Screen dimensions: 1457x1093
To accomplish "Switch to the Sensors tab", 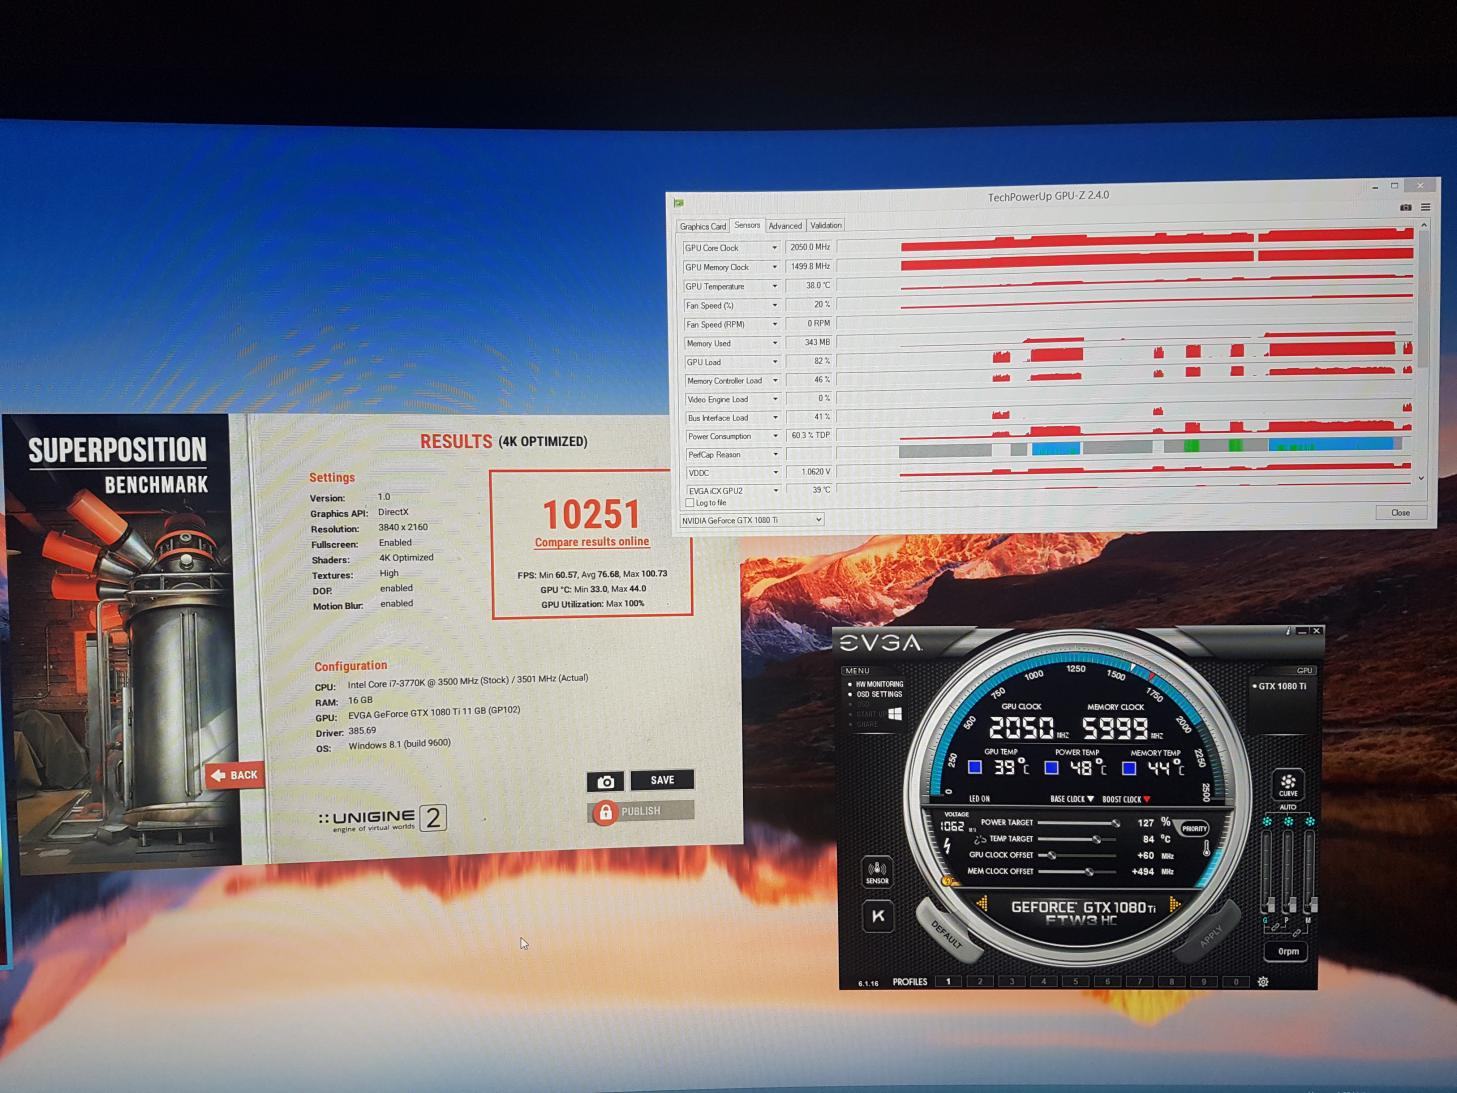I will click(747, 225).
